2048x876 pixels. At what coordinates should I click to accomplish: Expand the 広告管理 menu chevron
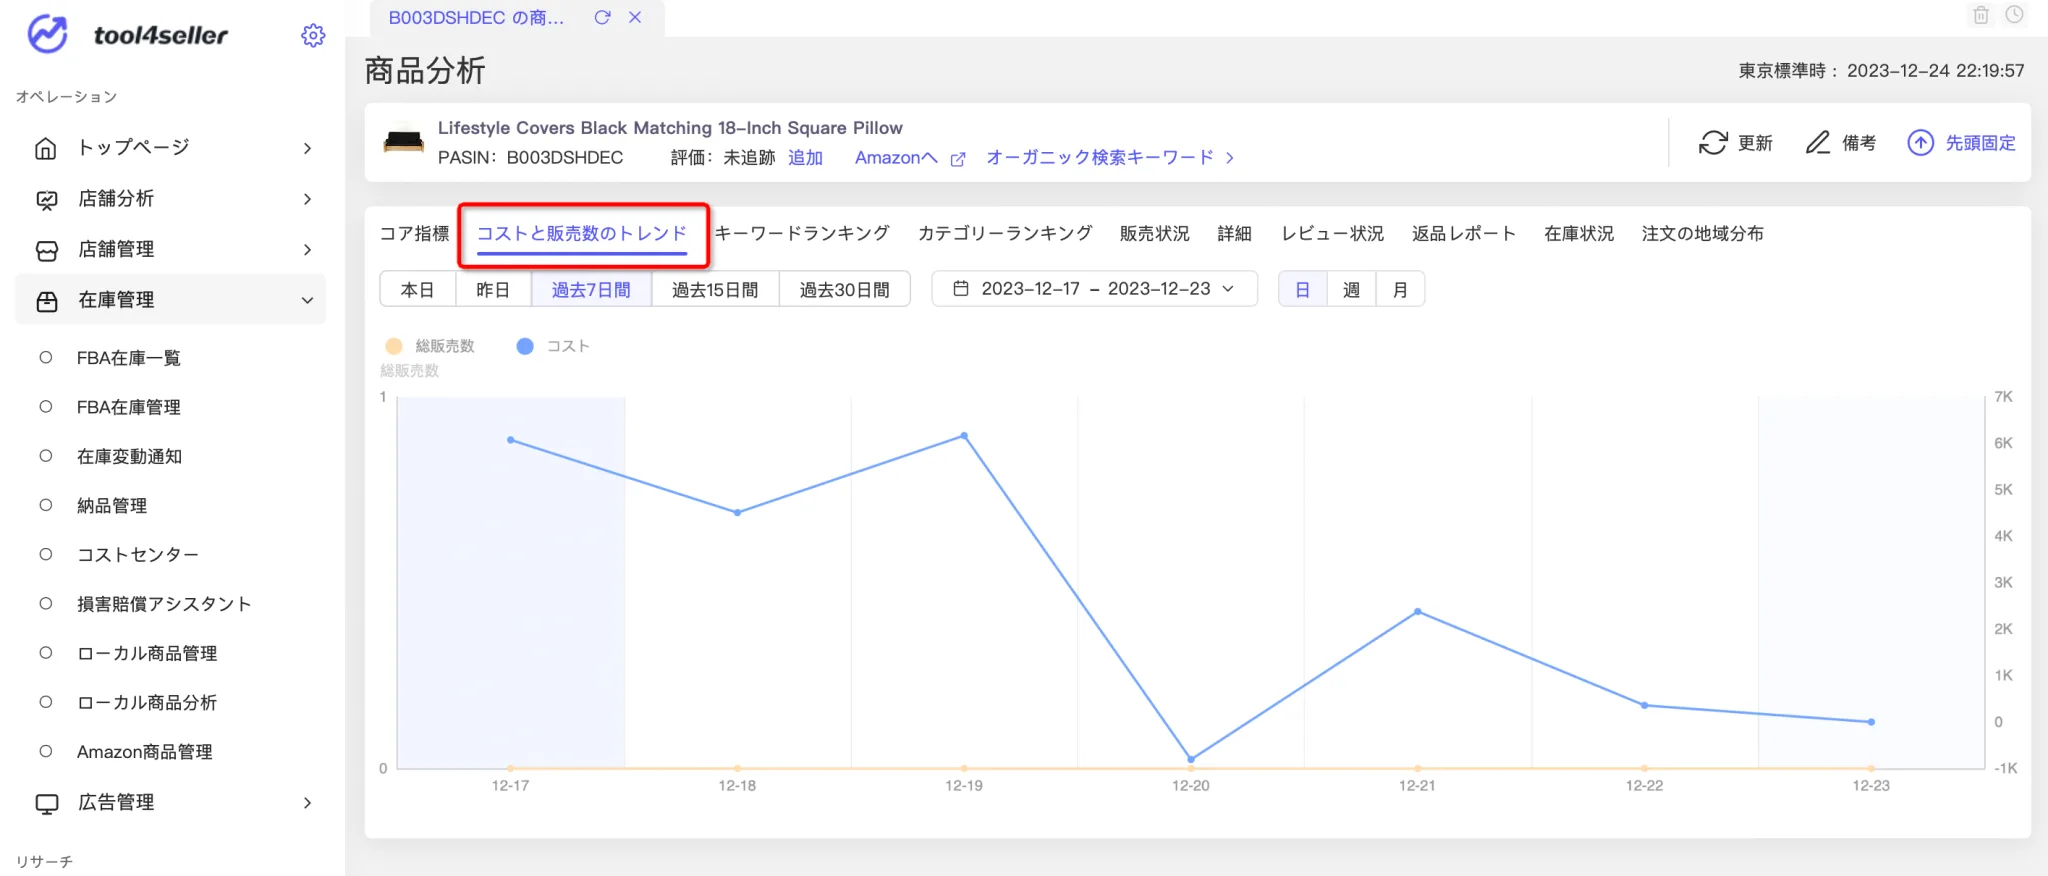pos(307,803)
